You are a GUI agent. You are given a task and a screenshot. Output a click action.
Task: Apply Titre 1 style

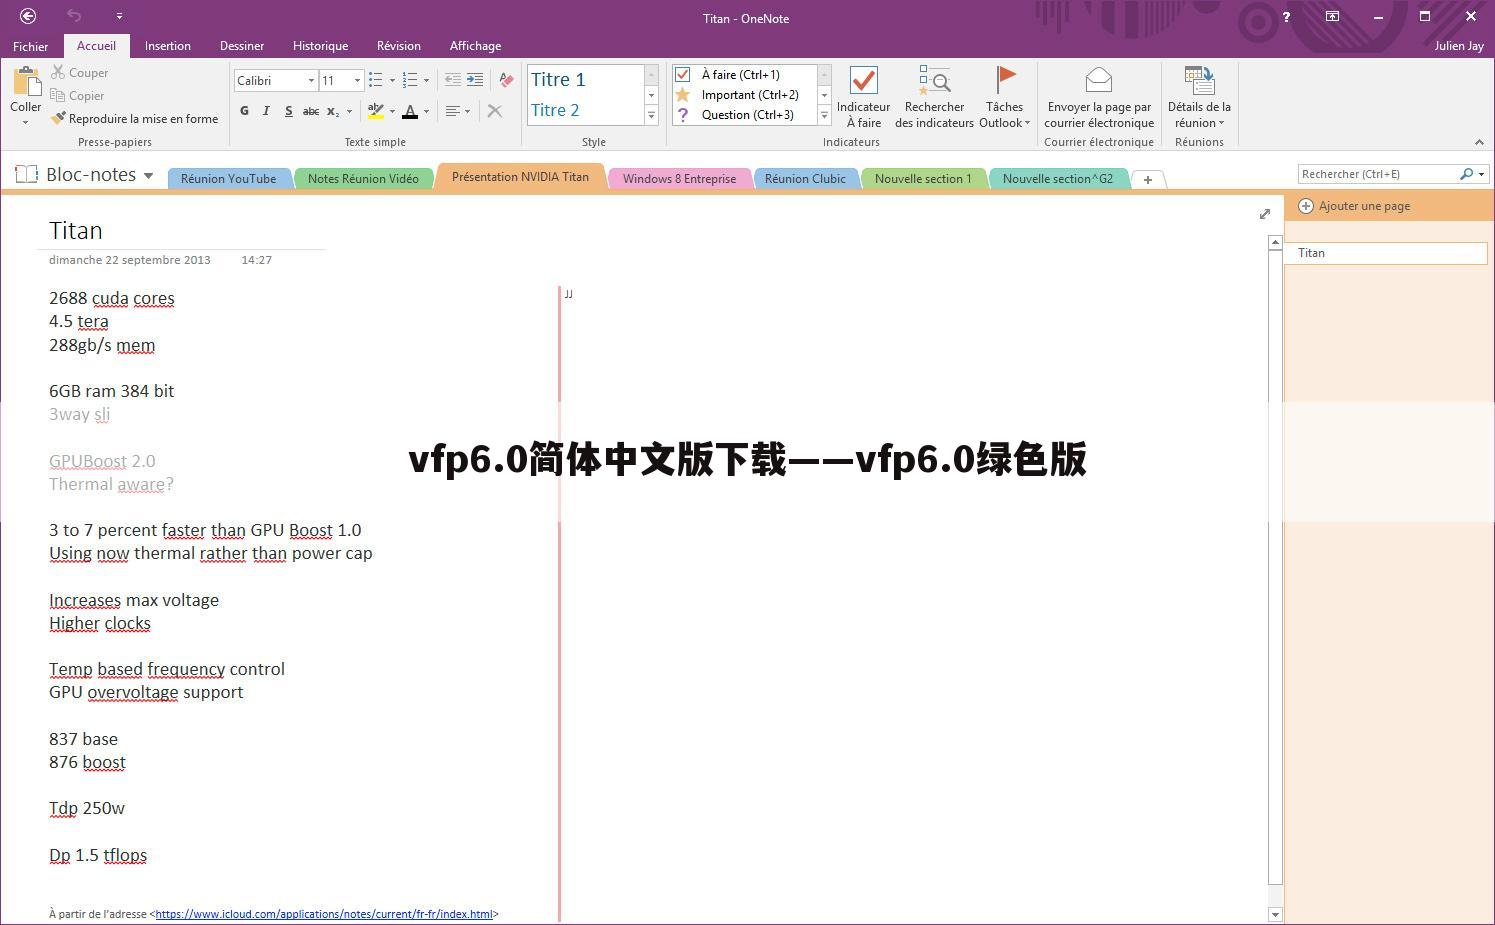click(558, 79)
